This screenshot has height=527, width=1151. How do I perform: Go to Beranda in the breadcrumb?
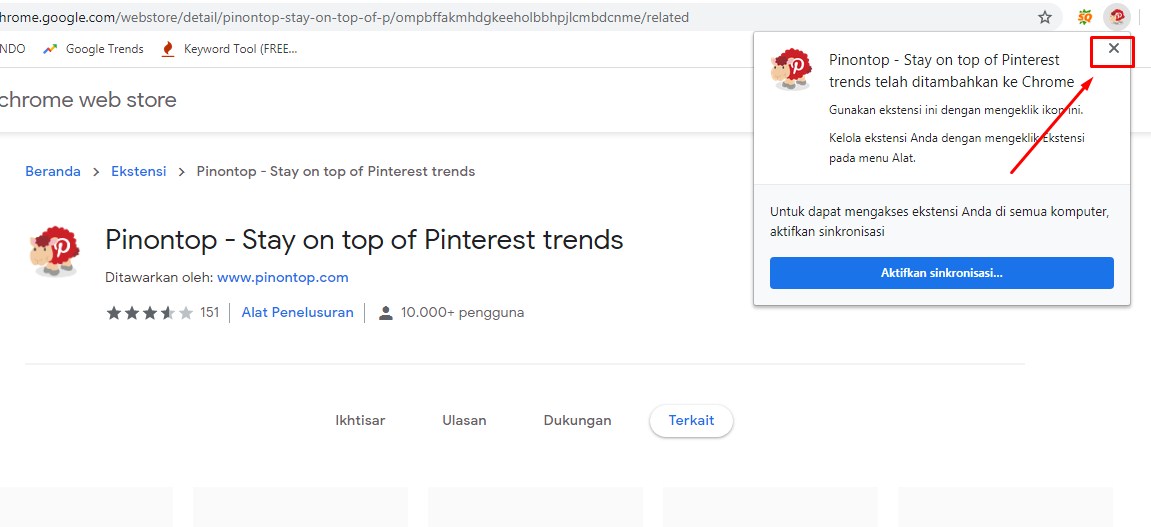[x=53, y=171]
